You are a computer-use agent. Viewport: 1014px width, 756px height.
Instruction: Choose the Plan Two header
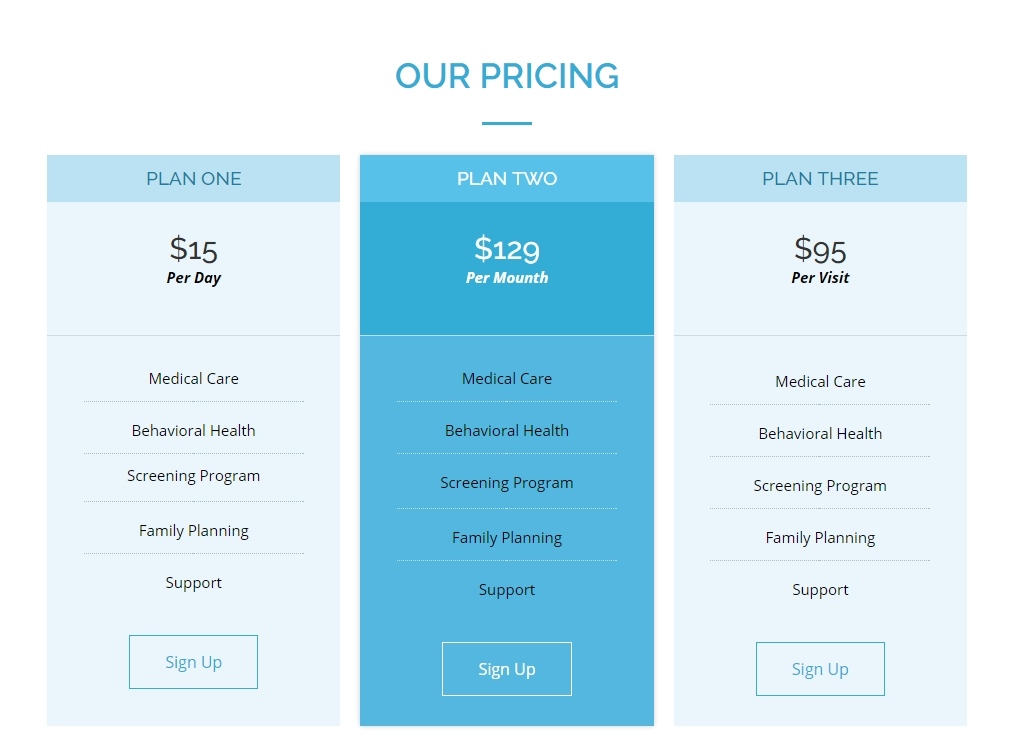click(507, 179)
